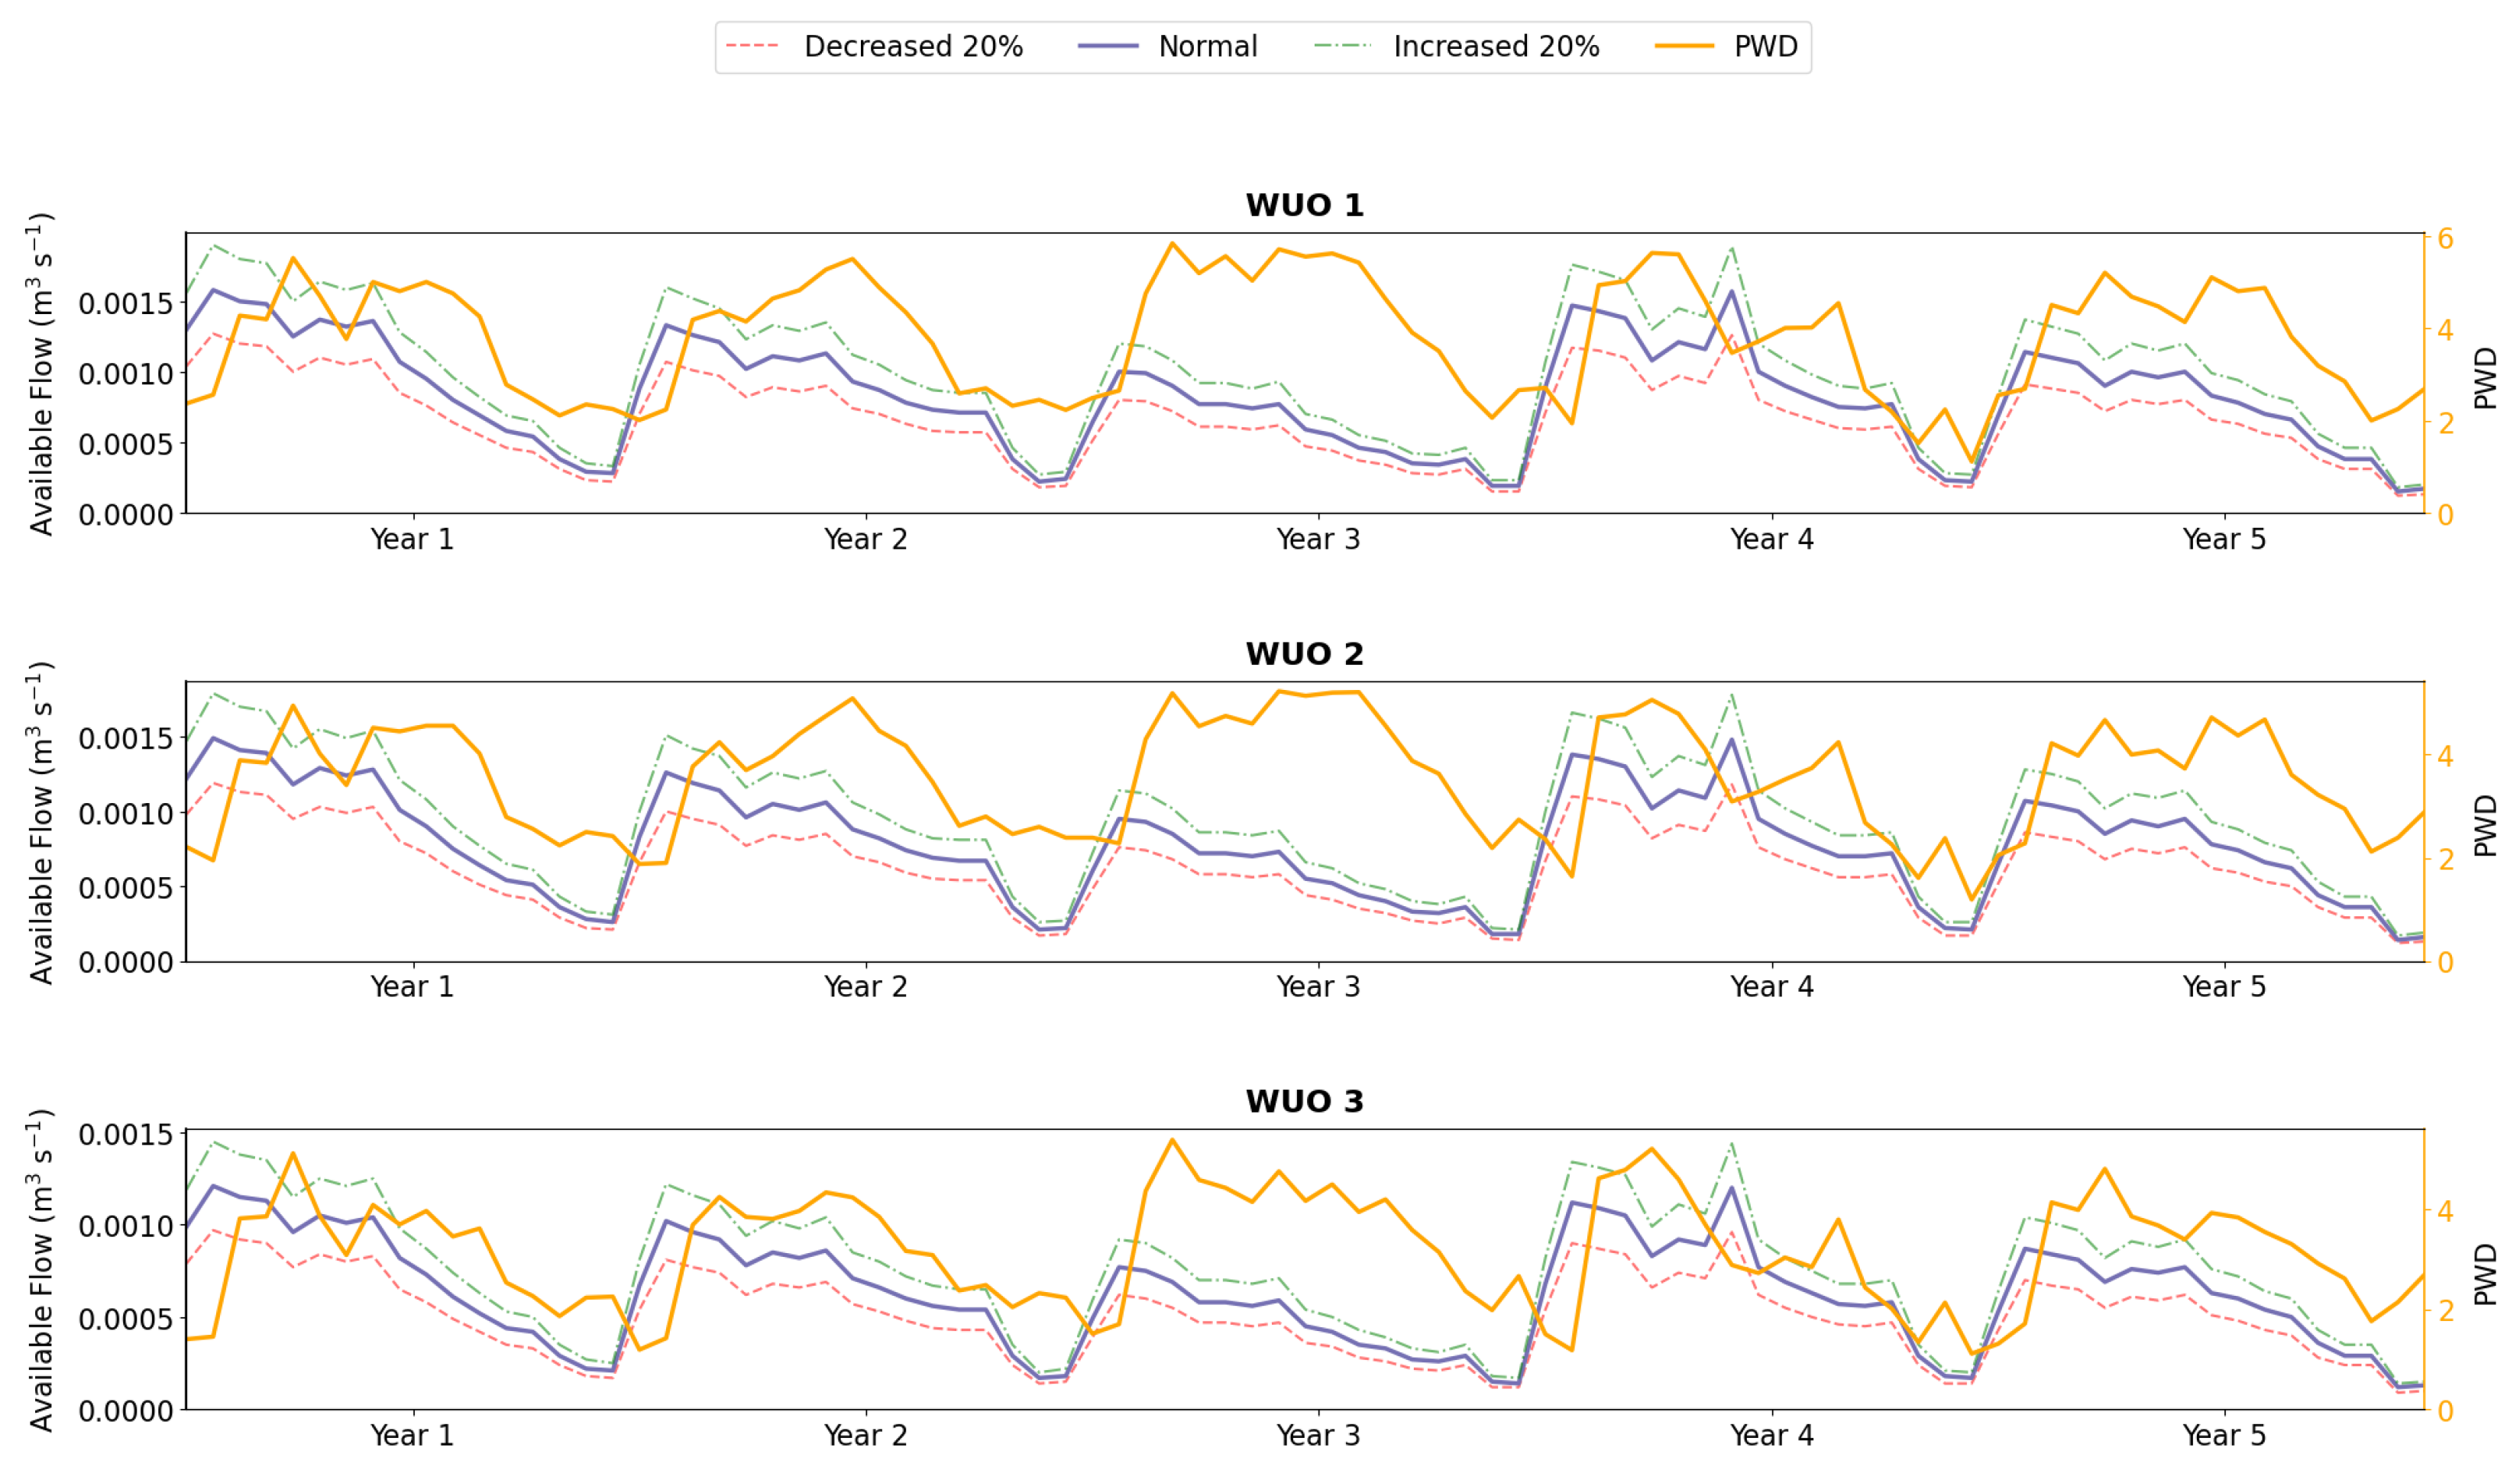
Task: Click the green dash-dot legend line sample
Action: [1343, 47]
